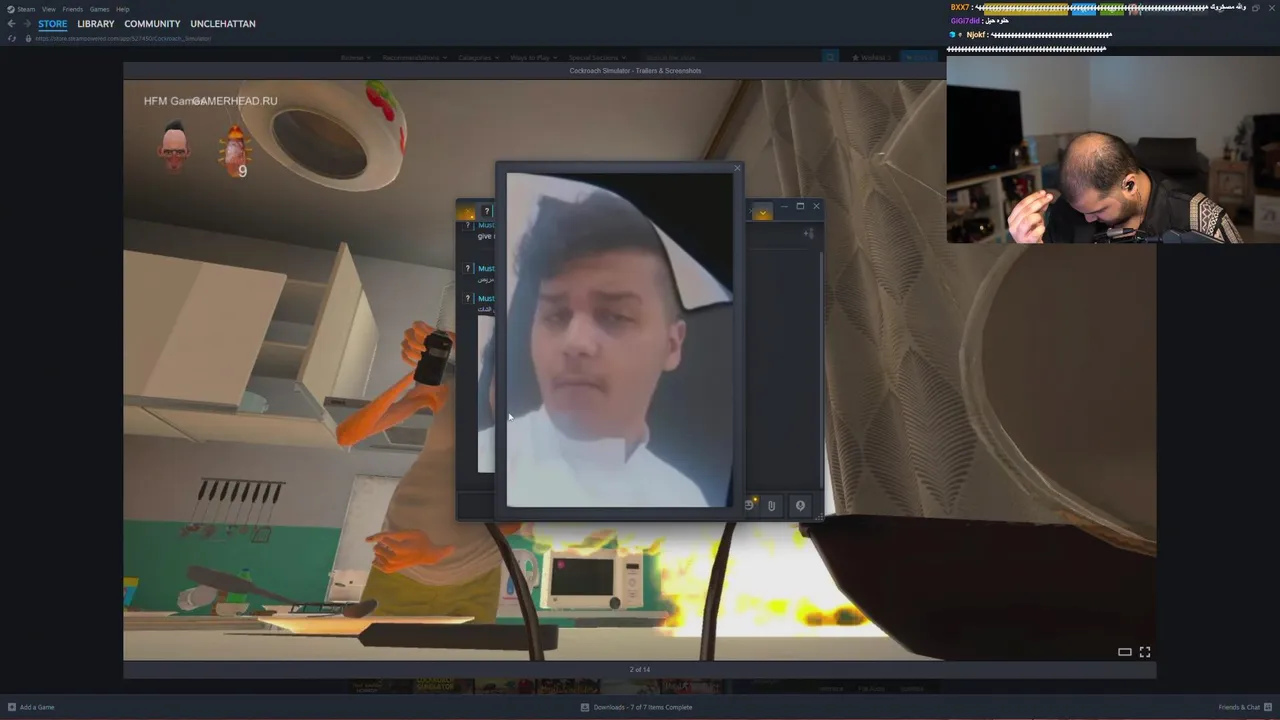Click the enlarged chat image

pos(619,340)
